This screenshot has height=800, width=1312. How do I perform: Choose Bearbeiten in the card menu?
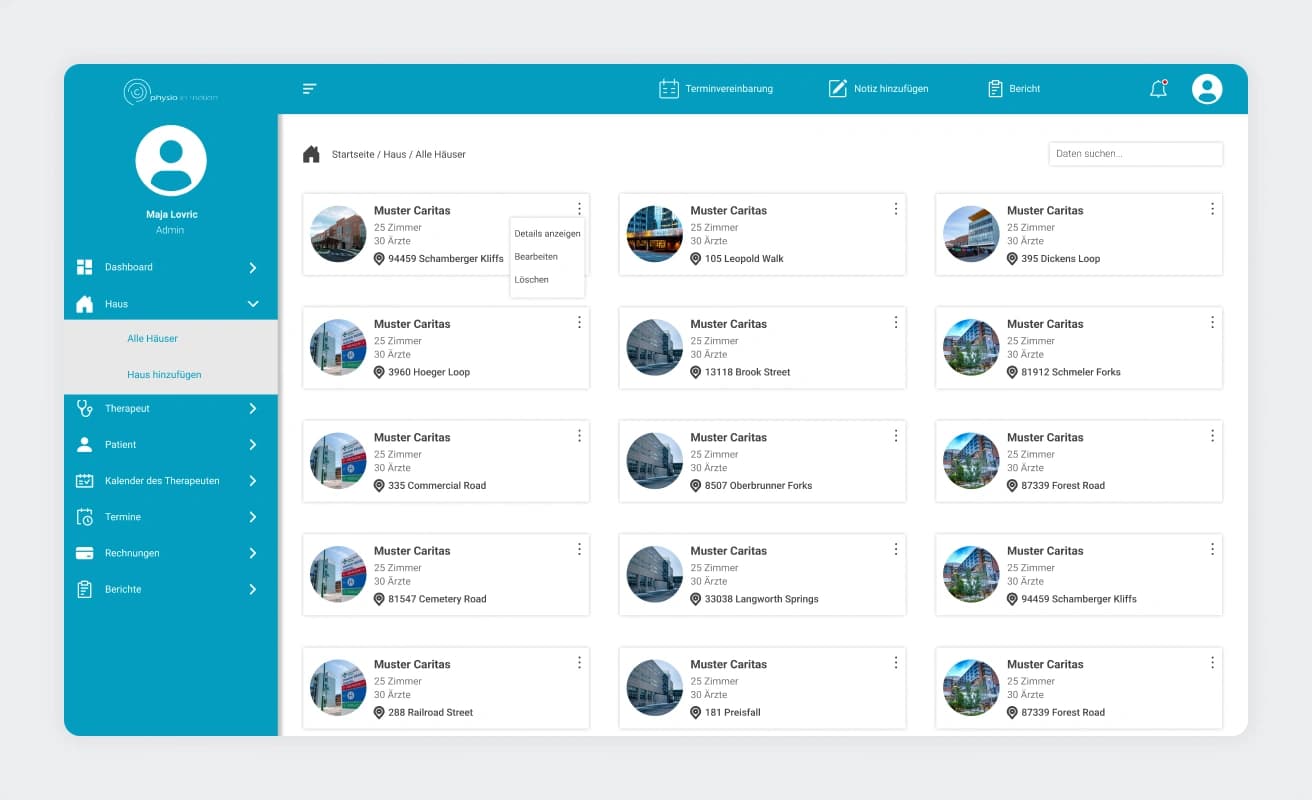pyautogui.click(x=536, y=257)
